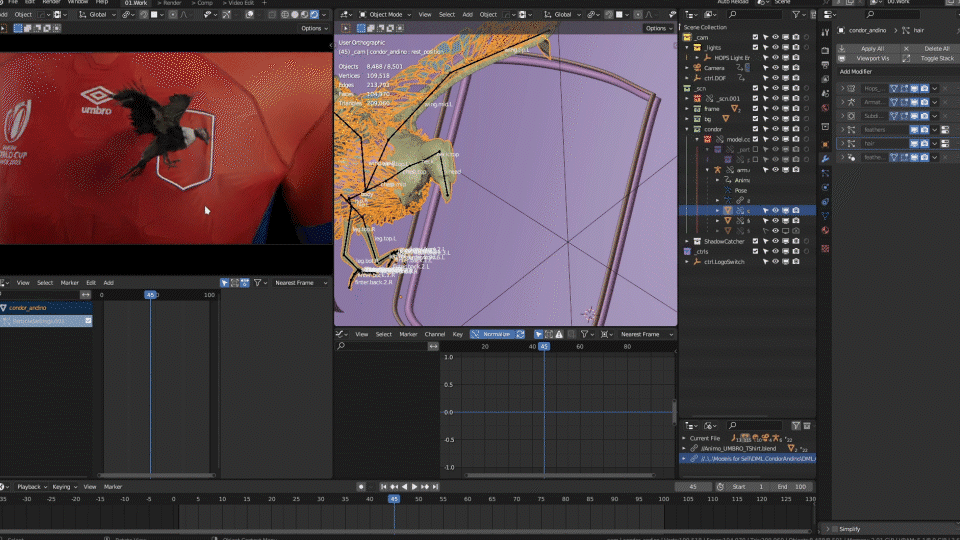Image resolution: width=960 pixels, height=540 pixels.
Task: Hide the _cam collection in viewport
Action: click(x=776, y=37)
